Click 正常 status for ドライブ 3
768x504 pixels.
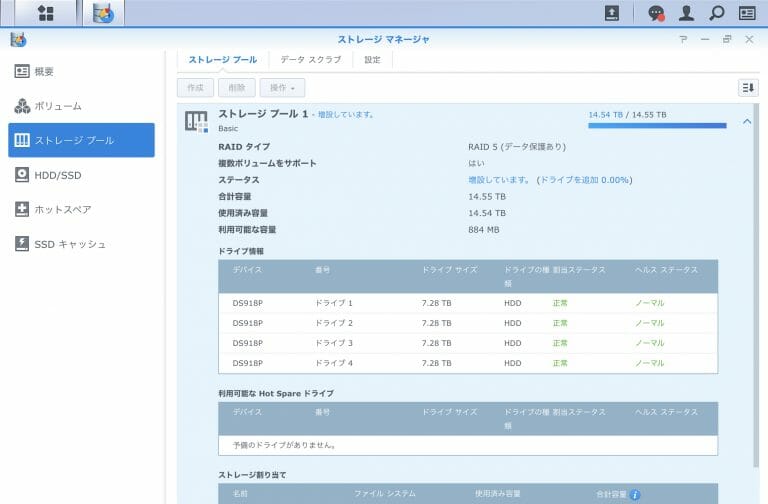click(x=560, y=343)
